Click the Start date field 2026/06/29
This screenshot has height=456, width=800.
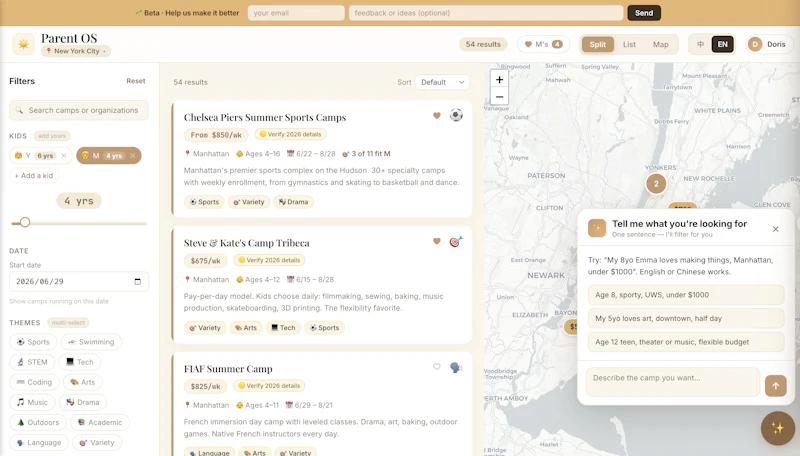tap(79, 282)
